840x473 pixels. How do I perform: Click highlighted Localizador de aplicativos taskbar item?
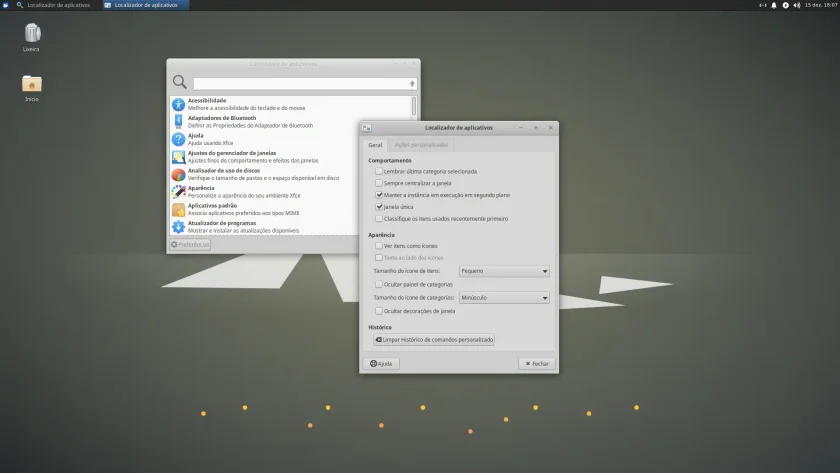click(x=146, y=5)
